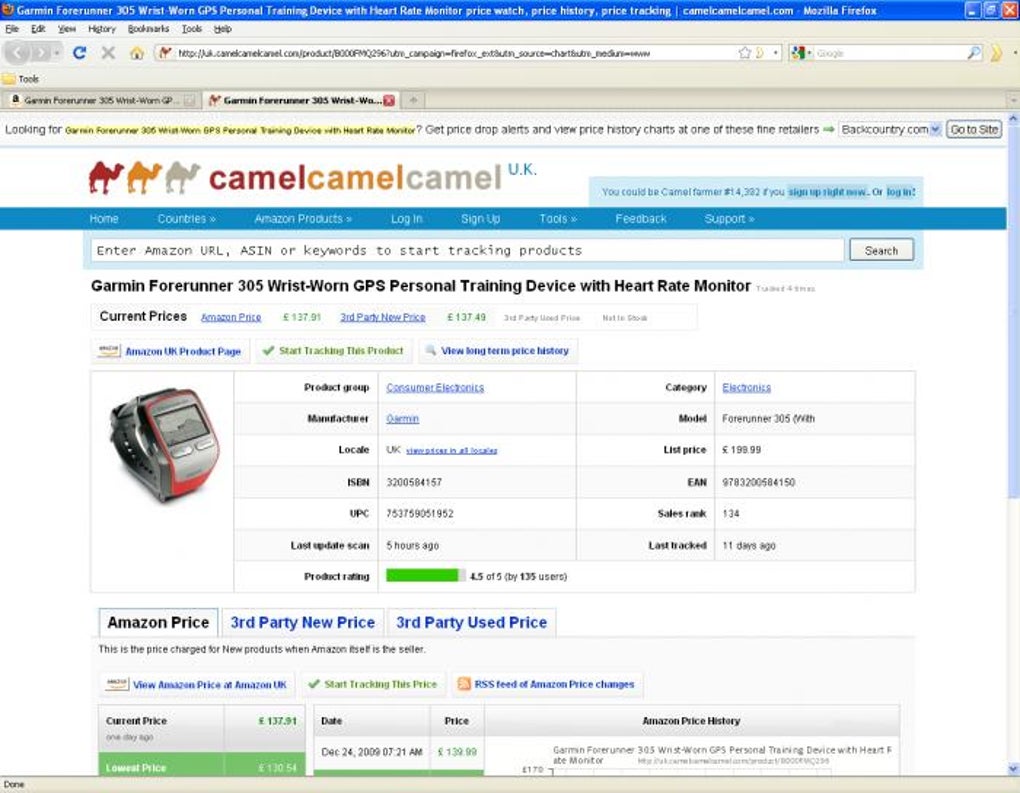Click view prices in all locales link
The height and width of the screenshot is (793, 1020).
pyautogui.click(x=451, y=450)
